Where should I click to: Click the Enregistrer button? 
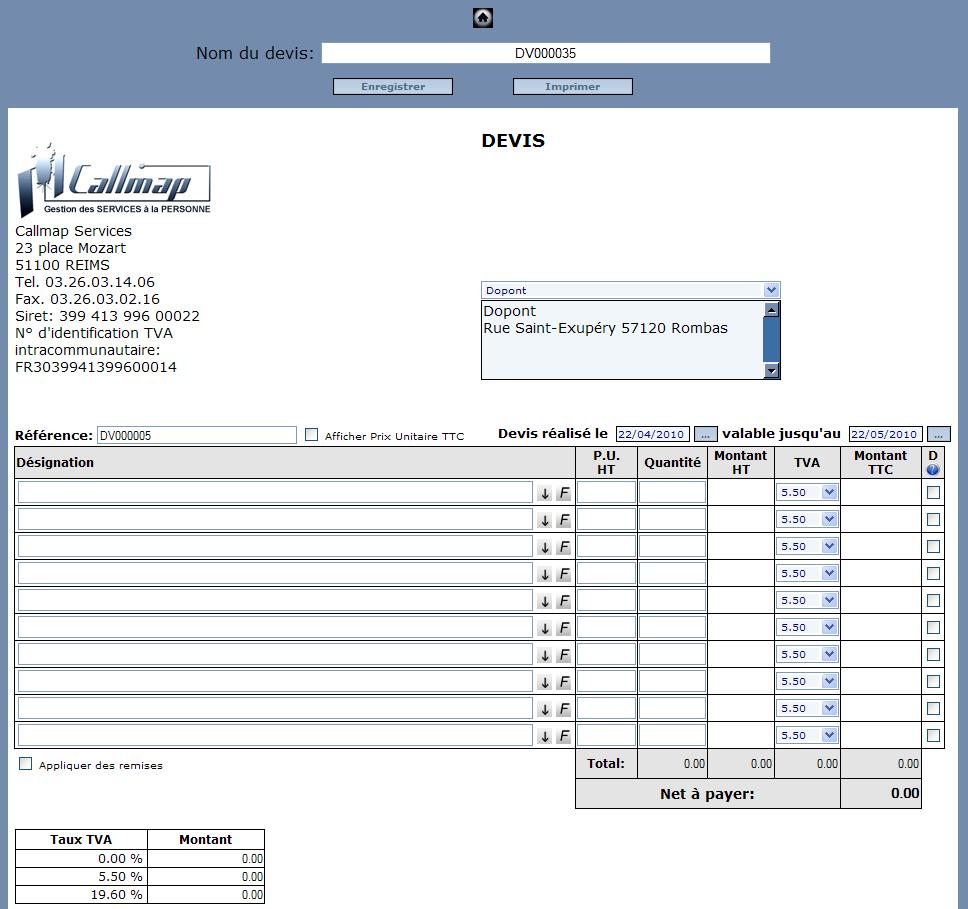coord(392,86)
